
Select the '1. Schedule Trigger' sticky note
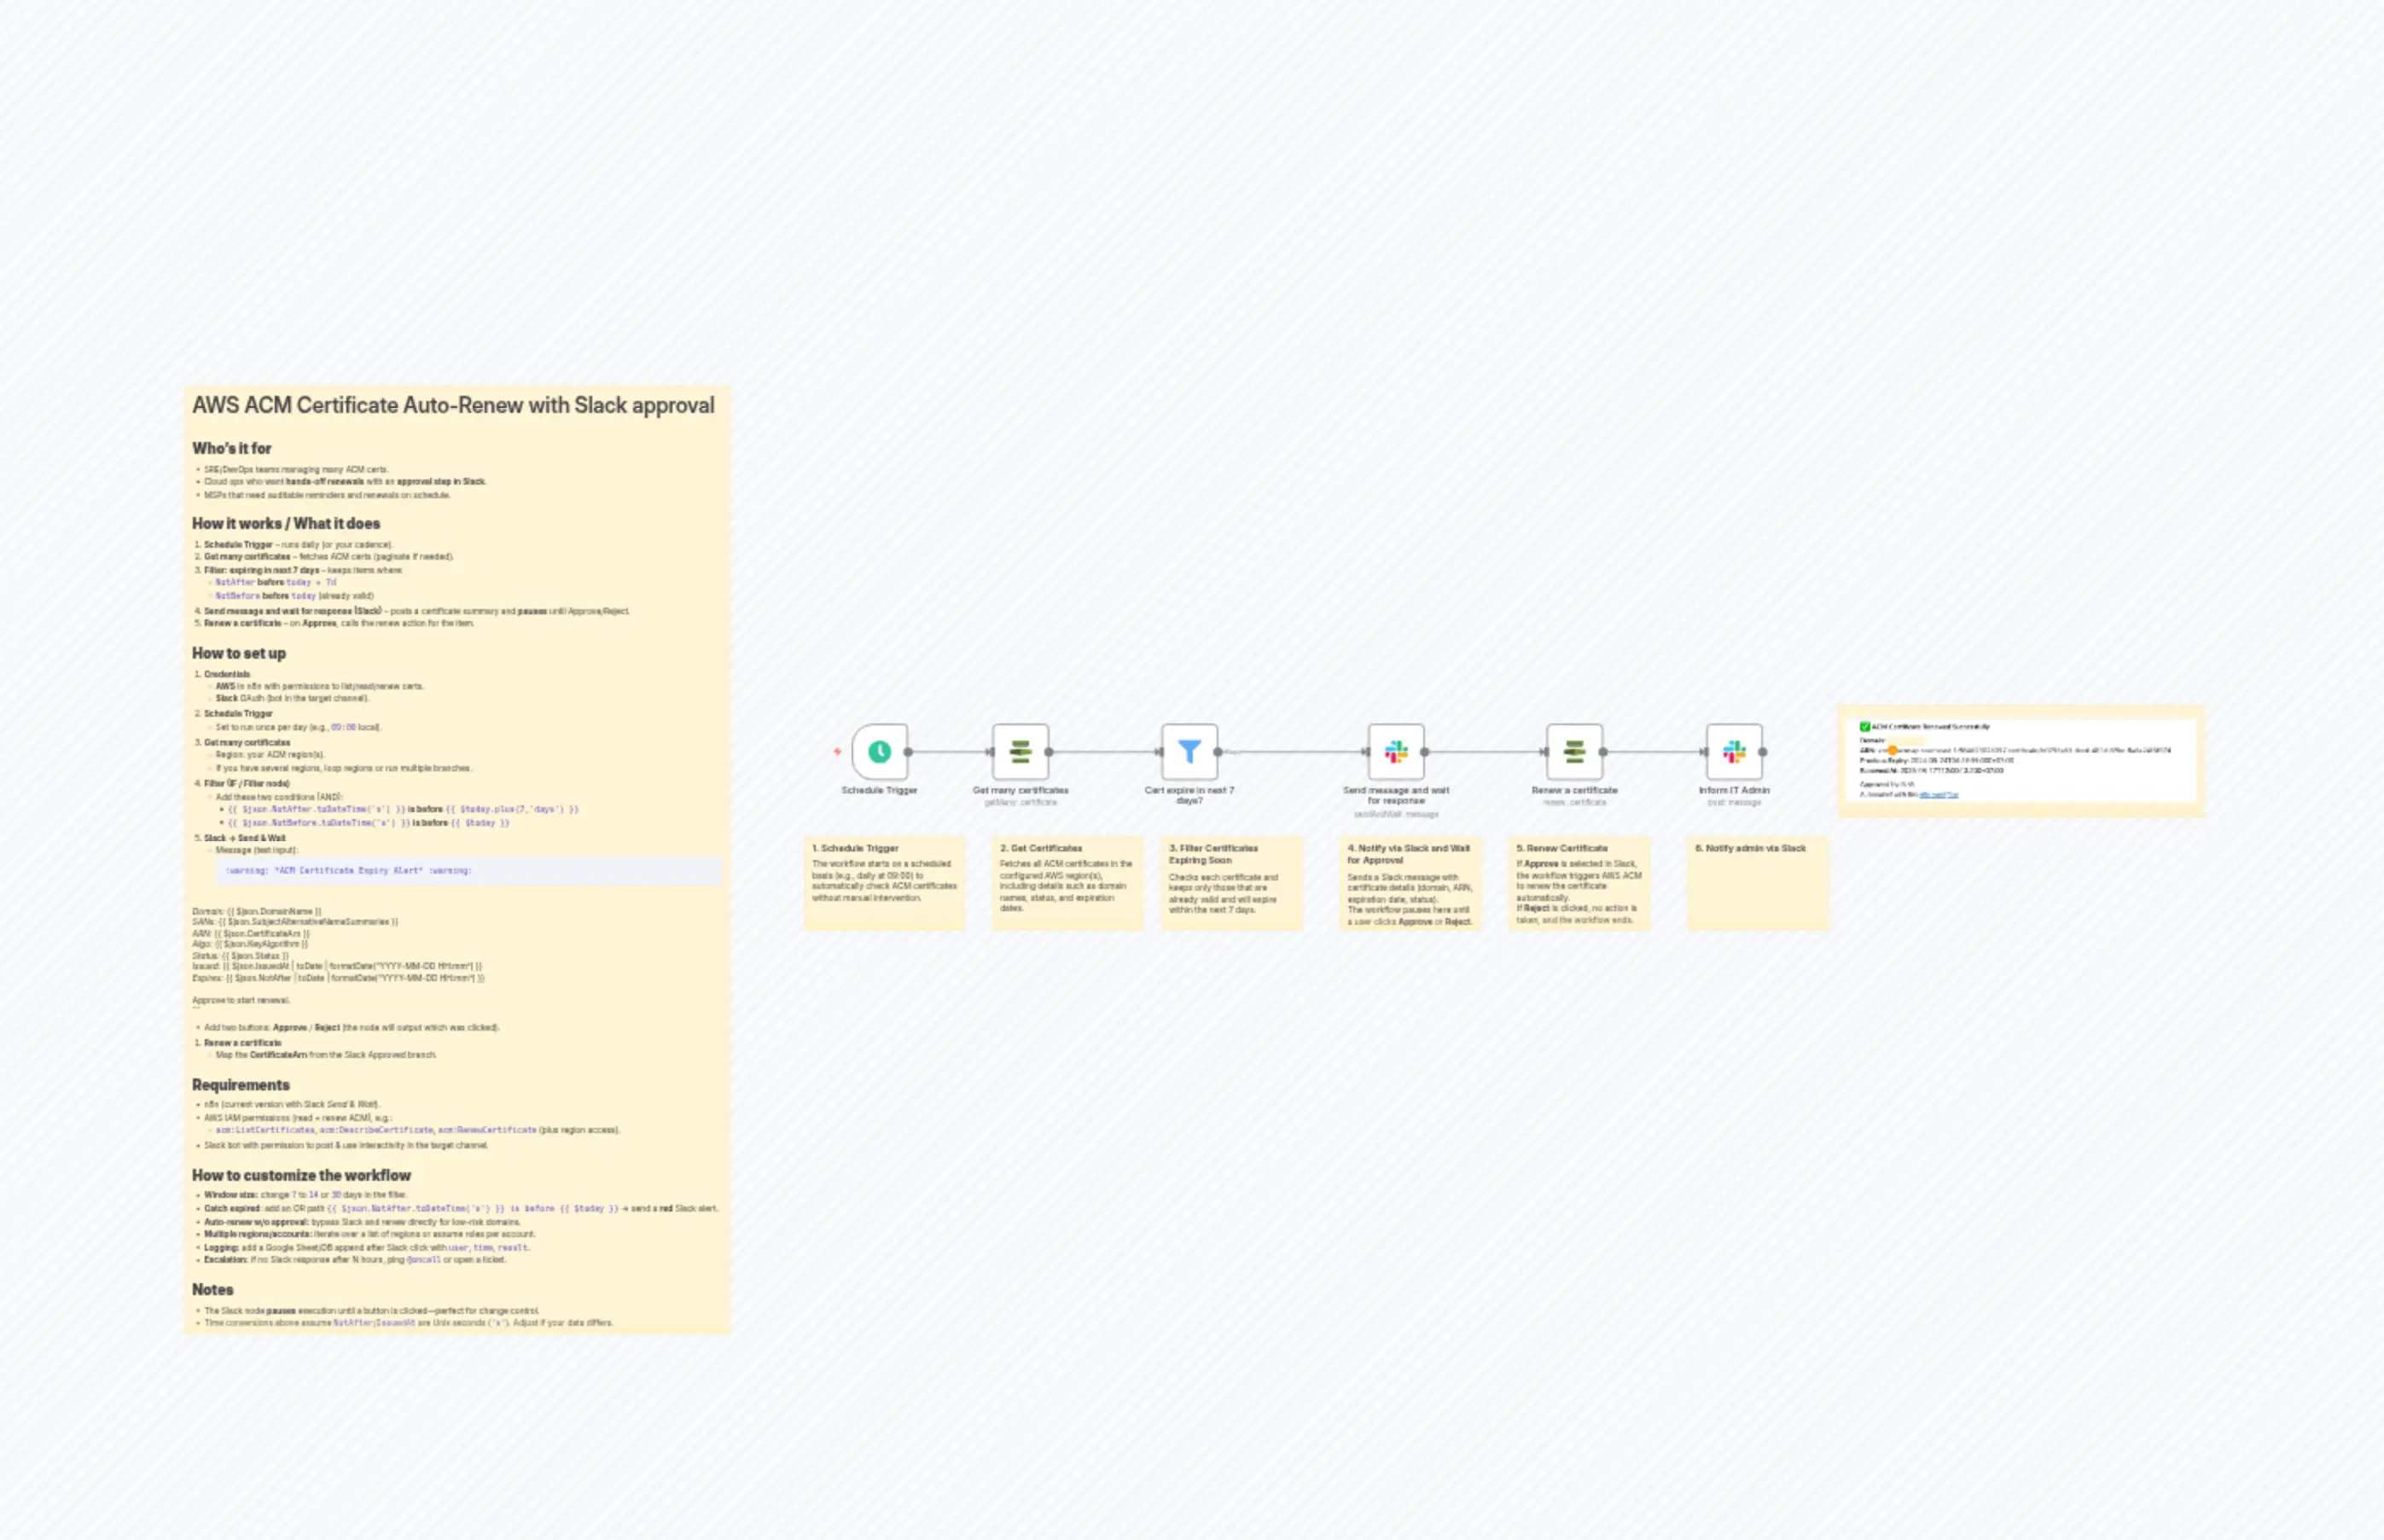coord(884,883)
